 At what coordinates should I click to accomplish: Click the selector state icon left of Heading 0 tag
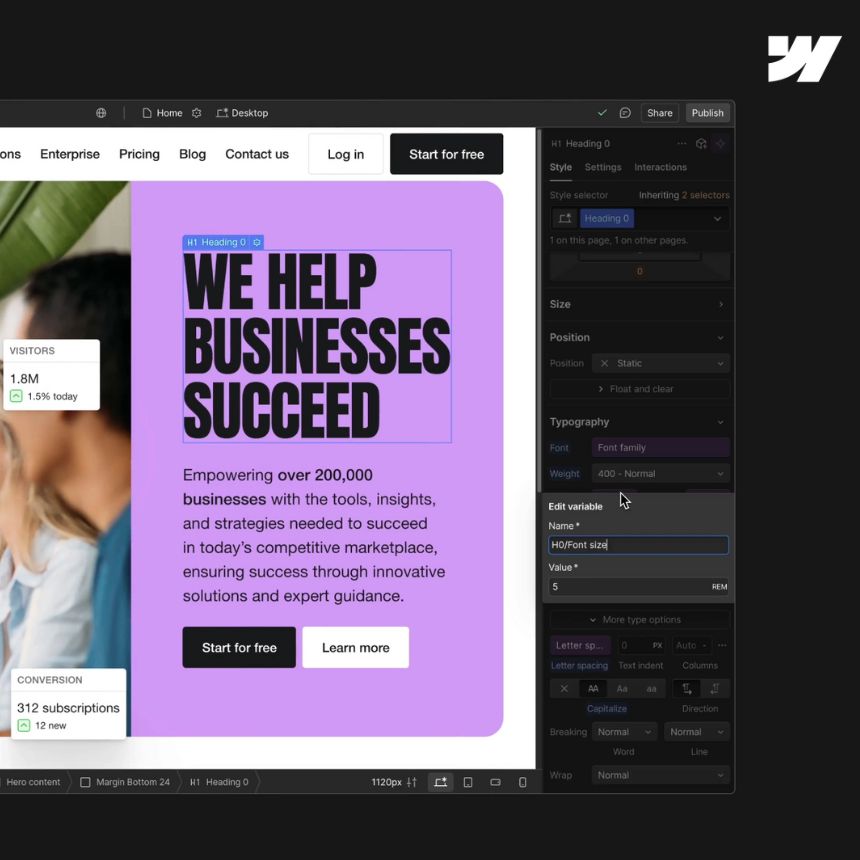click(x=564, y=219)
